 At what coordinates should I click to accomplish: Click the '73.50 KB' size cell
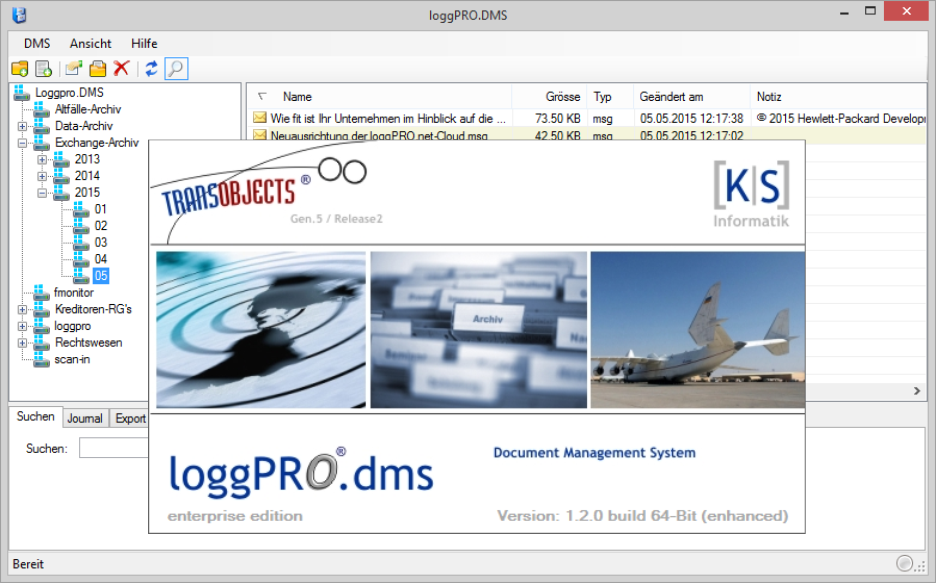click(x=558, y=118)
